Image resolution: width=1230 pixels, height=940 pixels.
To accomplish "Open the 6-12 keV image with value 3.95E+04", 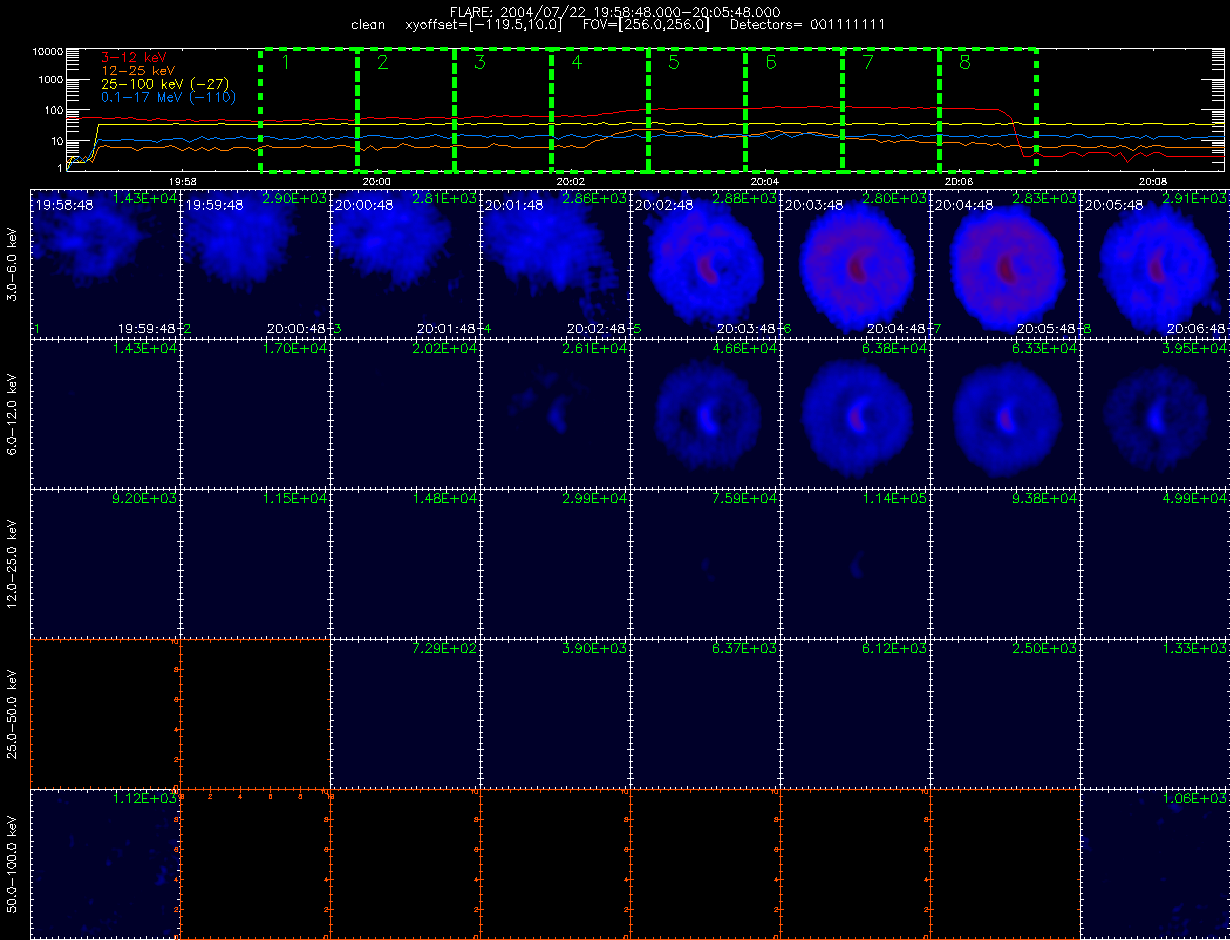I will (x=1155, y=413).
